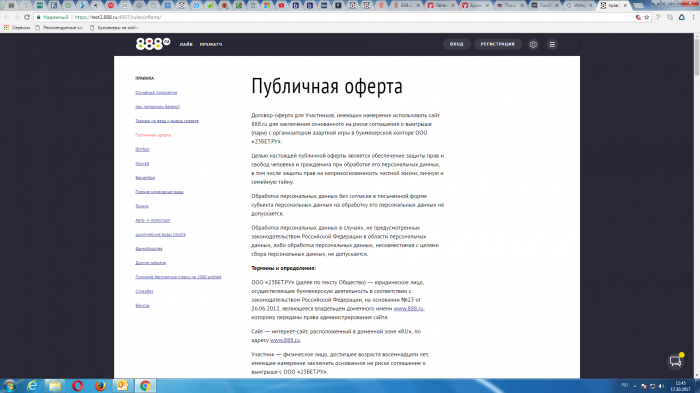Click the РЕГИСТРАЦИЯ button
The height and width of the screenshot is (393, 700).
497,44
